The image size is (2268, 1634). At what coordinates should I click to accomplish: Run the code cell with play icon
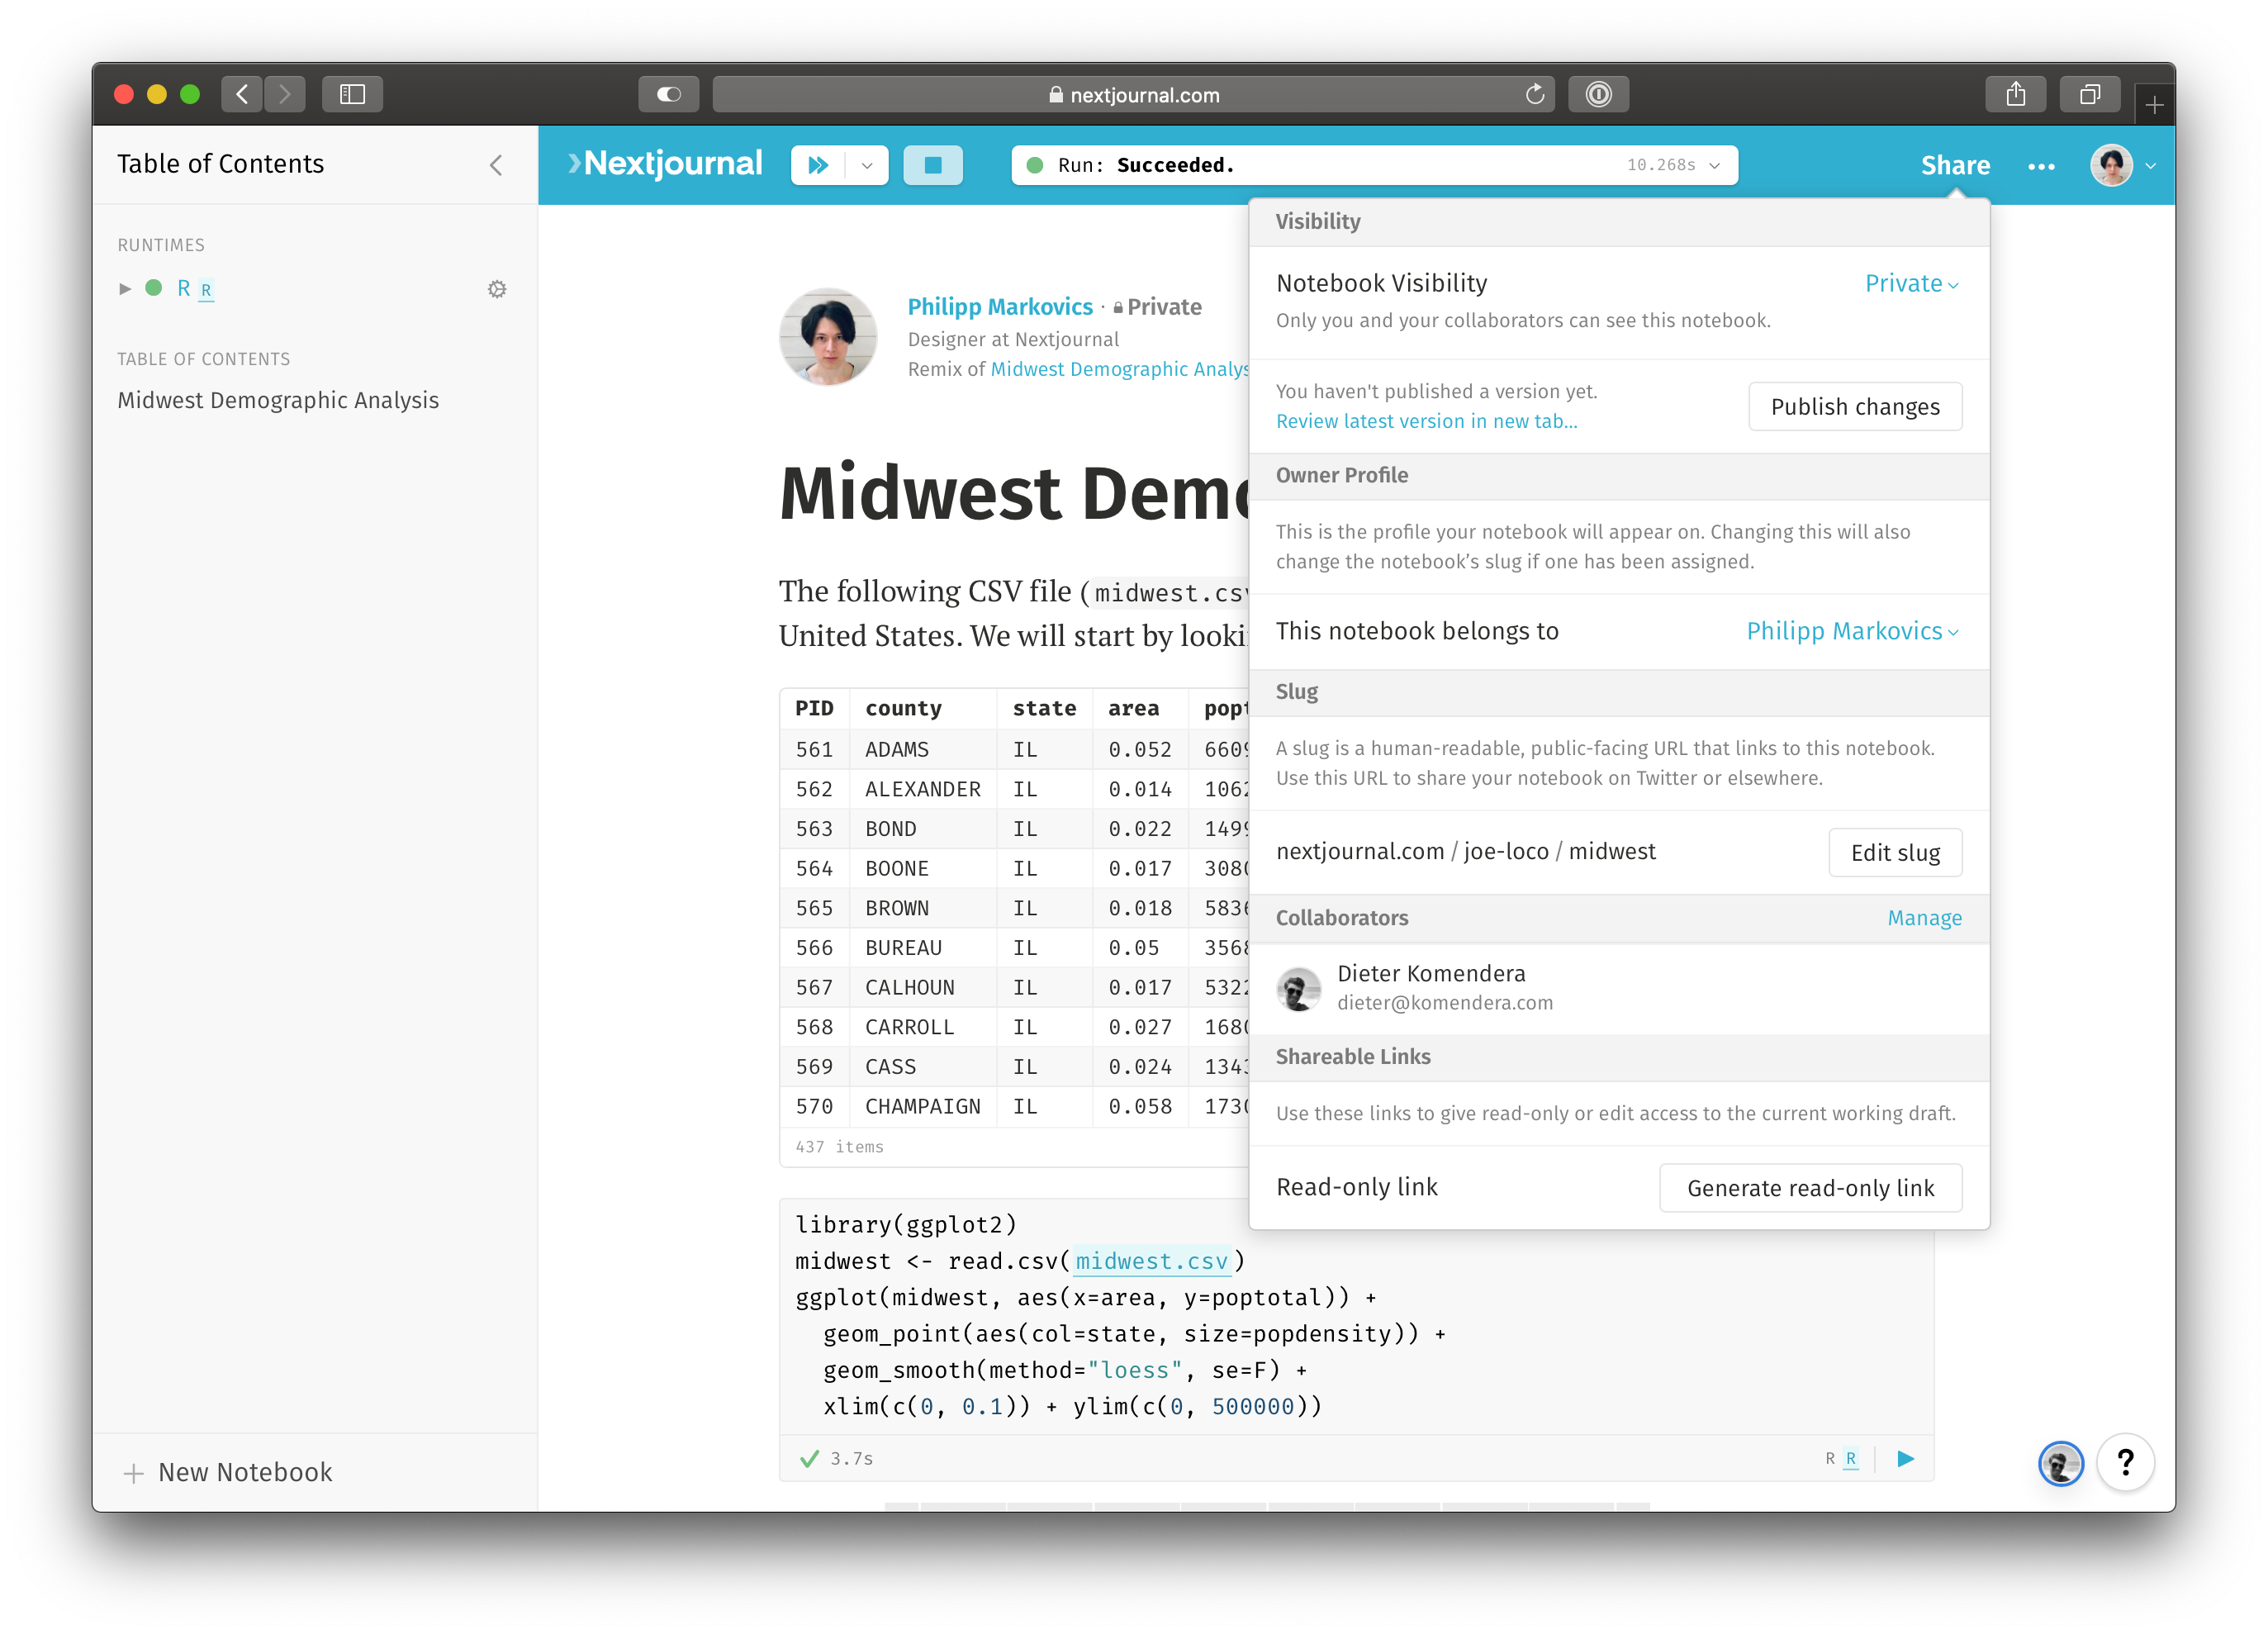(x=1905, y=1458)
